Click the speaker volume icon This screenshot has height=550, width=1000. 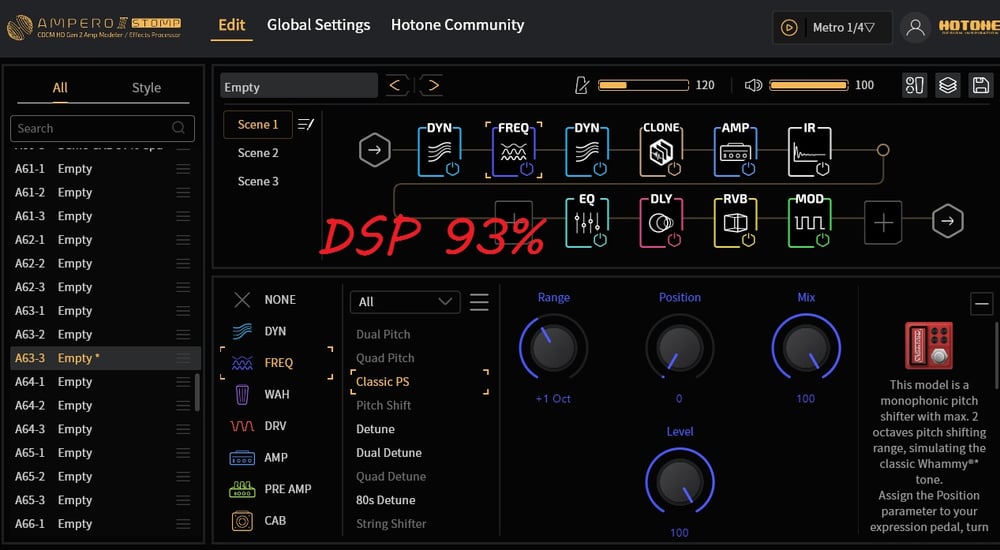(x=753, y=85)
